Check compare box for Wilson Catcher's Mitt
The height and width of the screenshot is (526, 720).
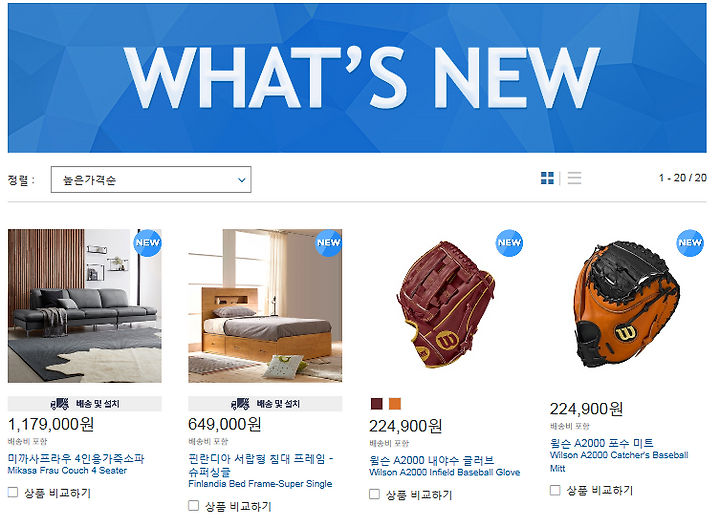[x=555, y=490]
